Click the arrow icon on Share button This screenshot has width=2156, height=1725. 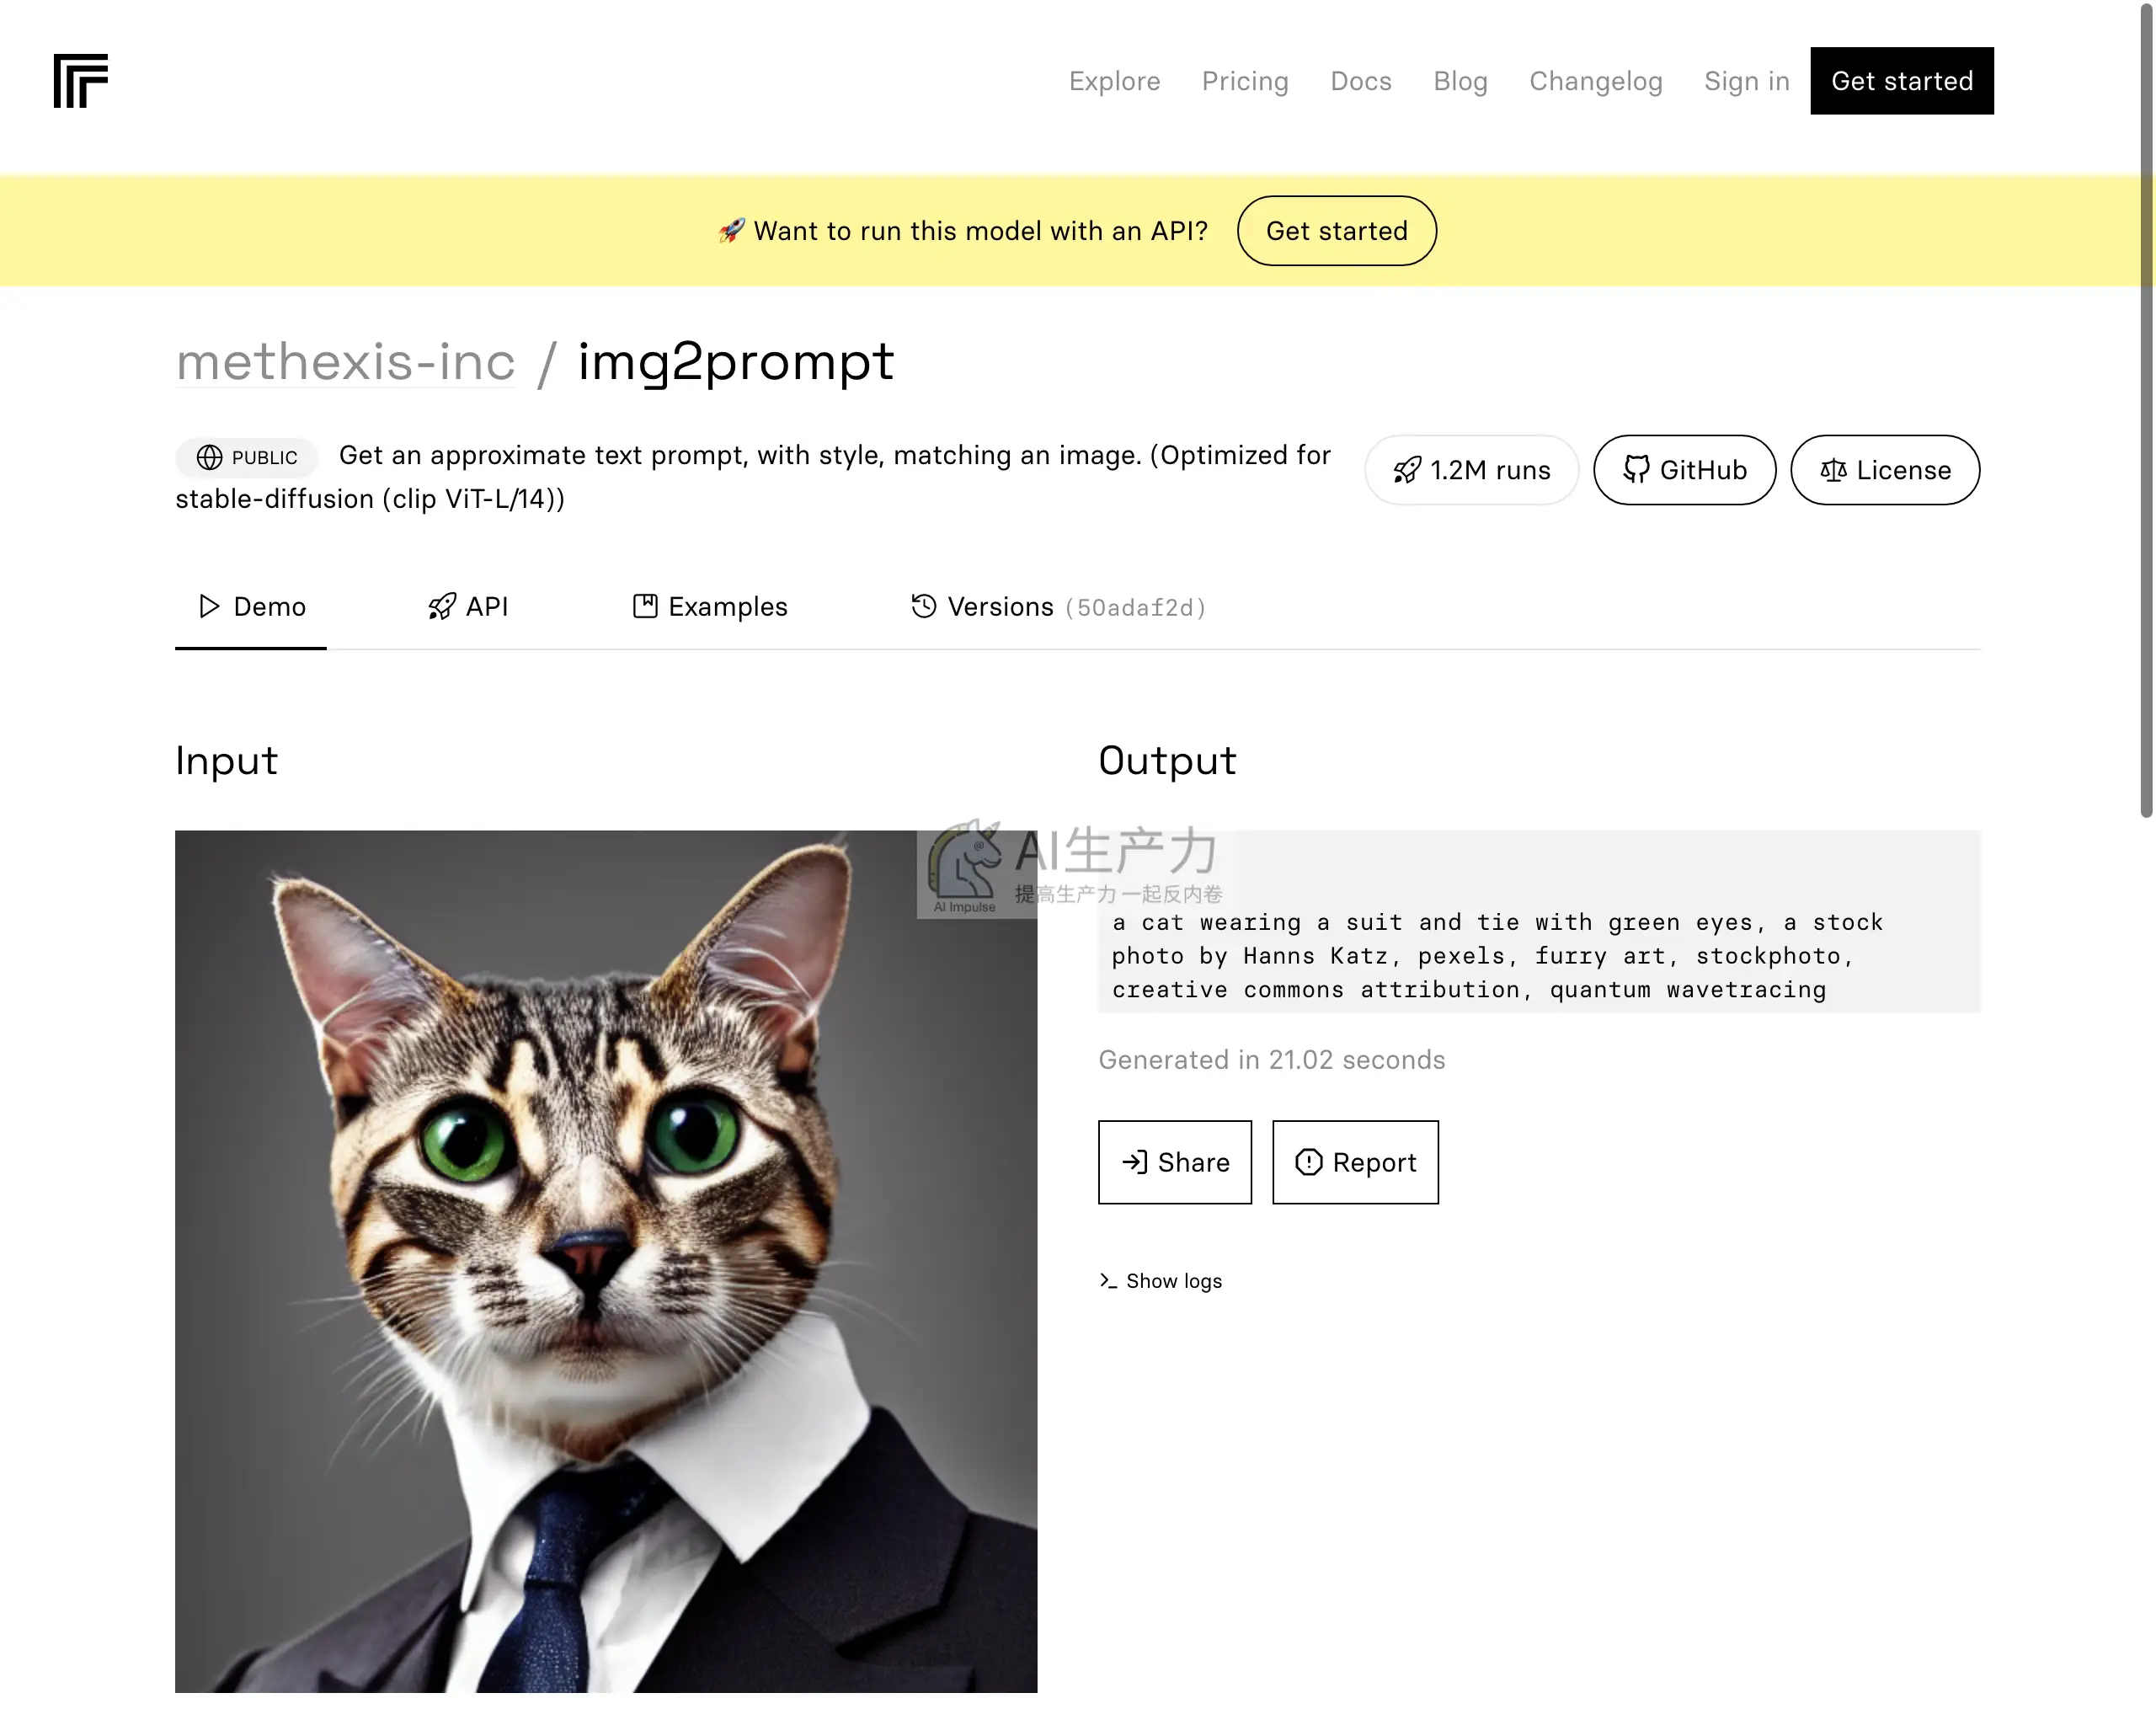click(x=1134, y=1162)
